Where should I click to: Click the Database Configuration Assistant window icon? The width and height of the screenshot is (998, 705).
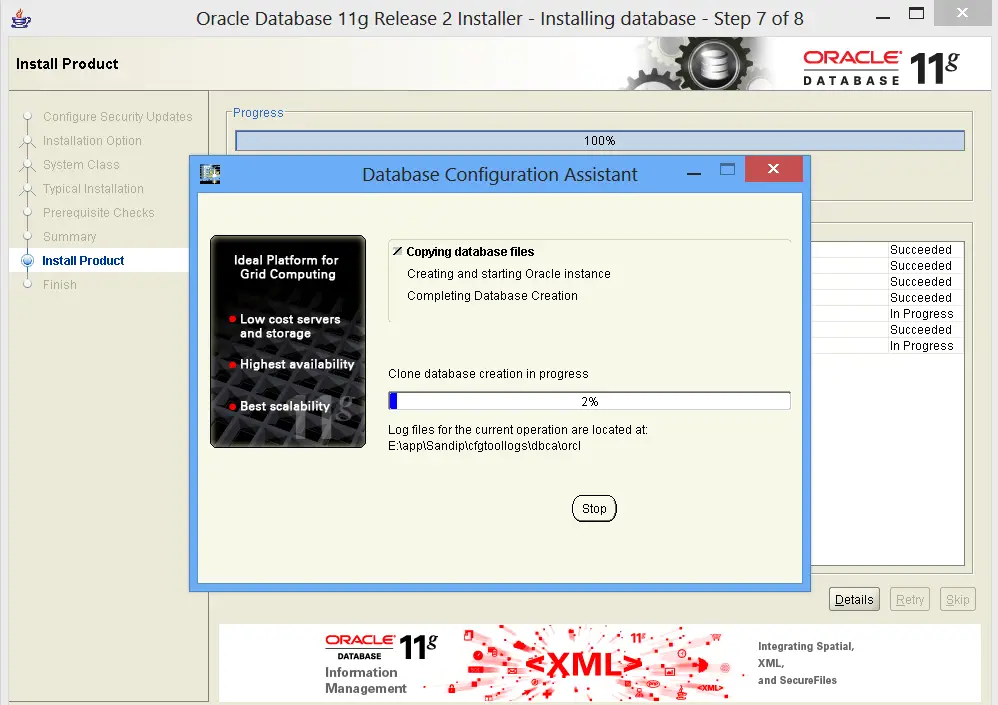(x=210, y=173)
